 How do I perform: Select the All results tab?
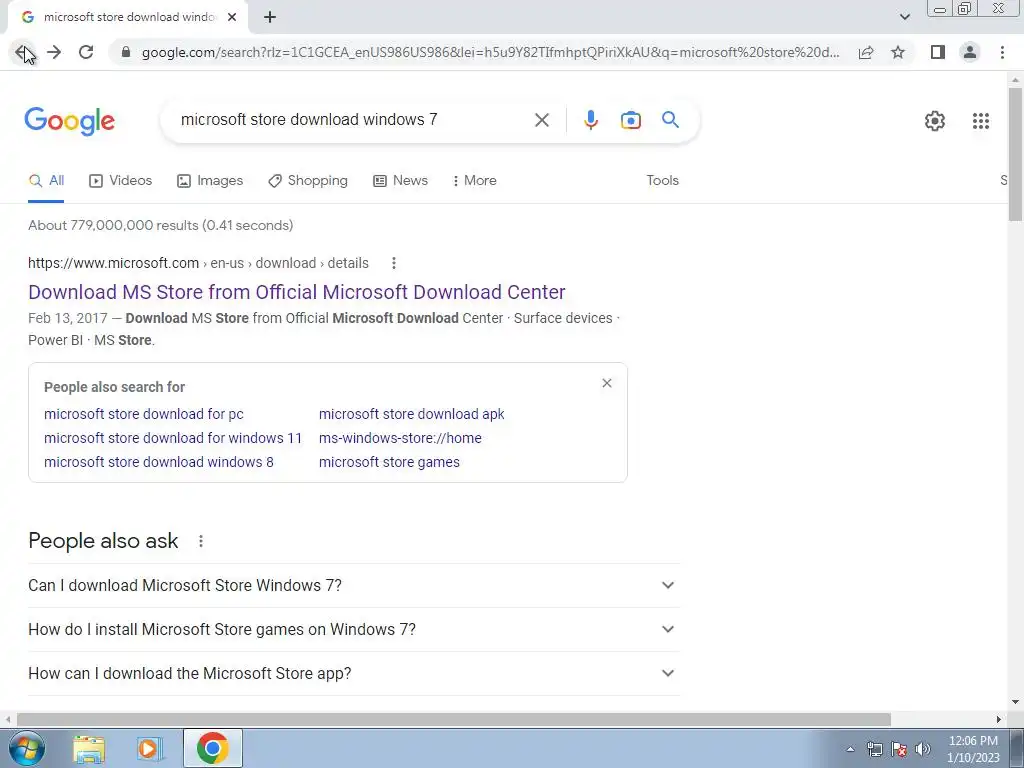click(x=46, y=181)
